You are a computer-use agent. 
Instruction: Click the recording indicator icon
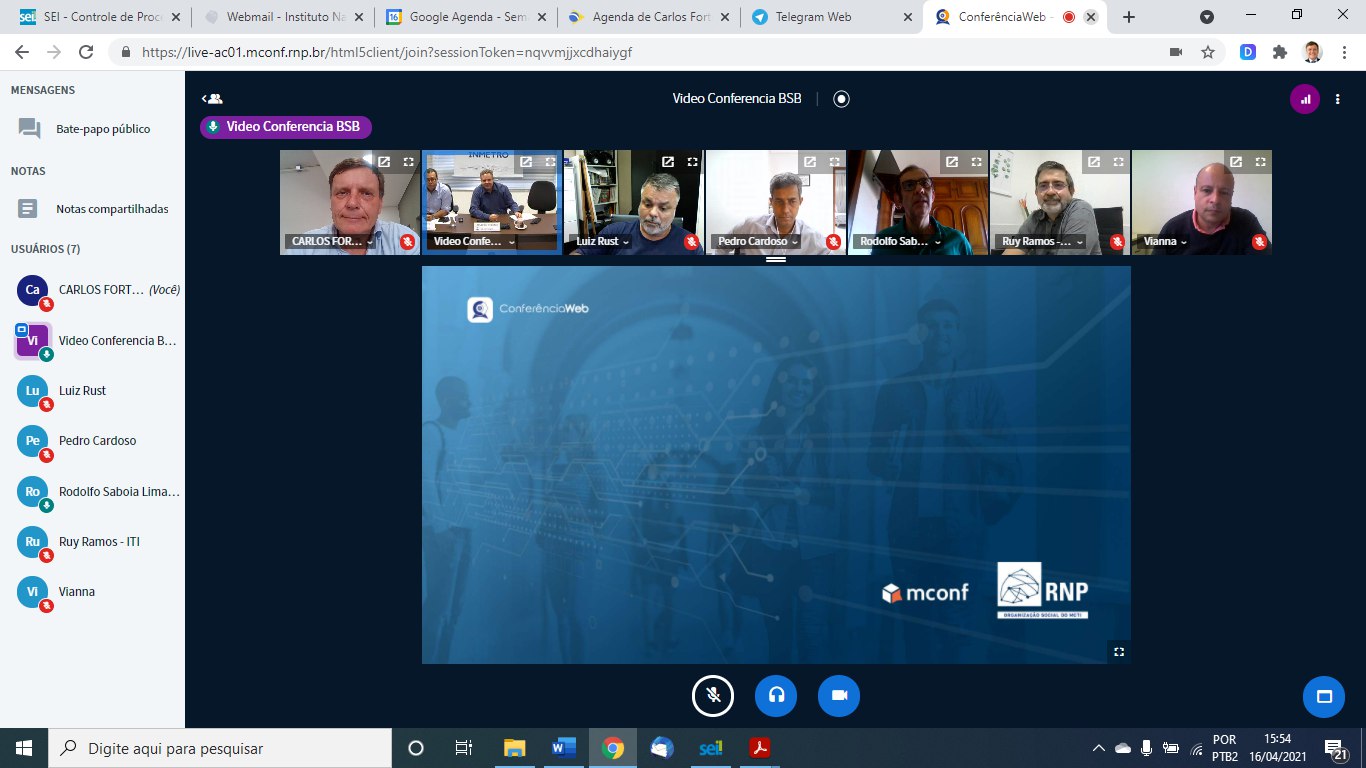click(841, 98)
